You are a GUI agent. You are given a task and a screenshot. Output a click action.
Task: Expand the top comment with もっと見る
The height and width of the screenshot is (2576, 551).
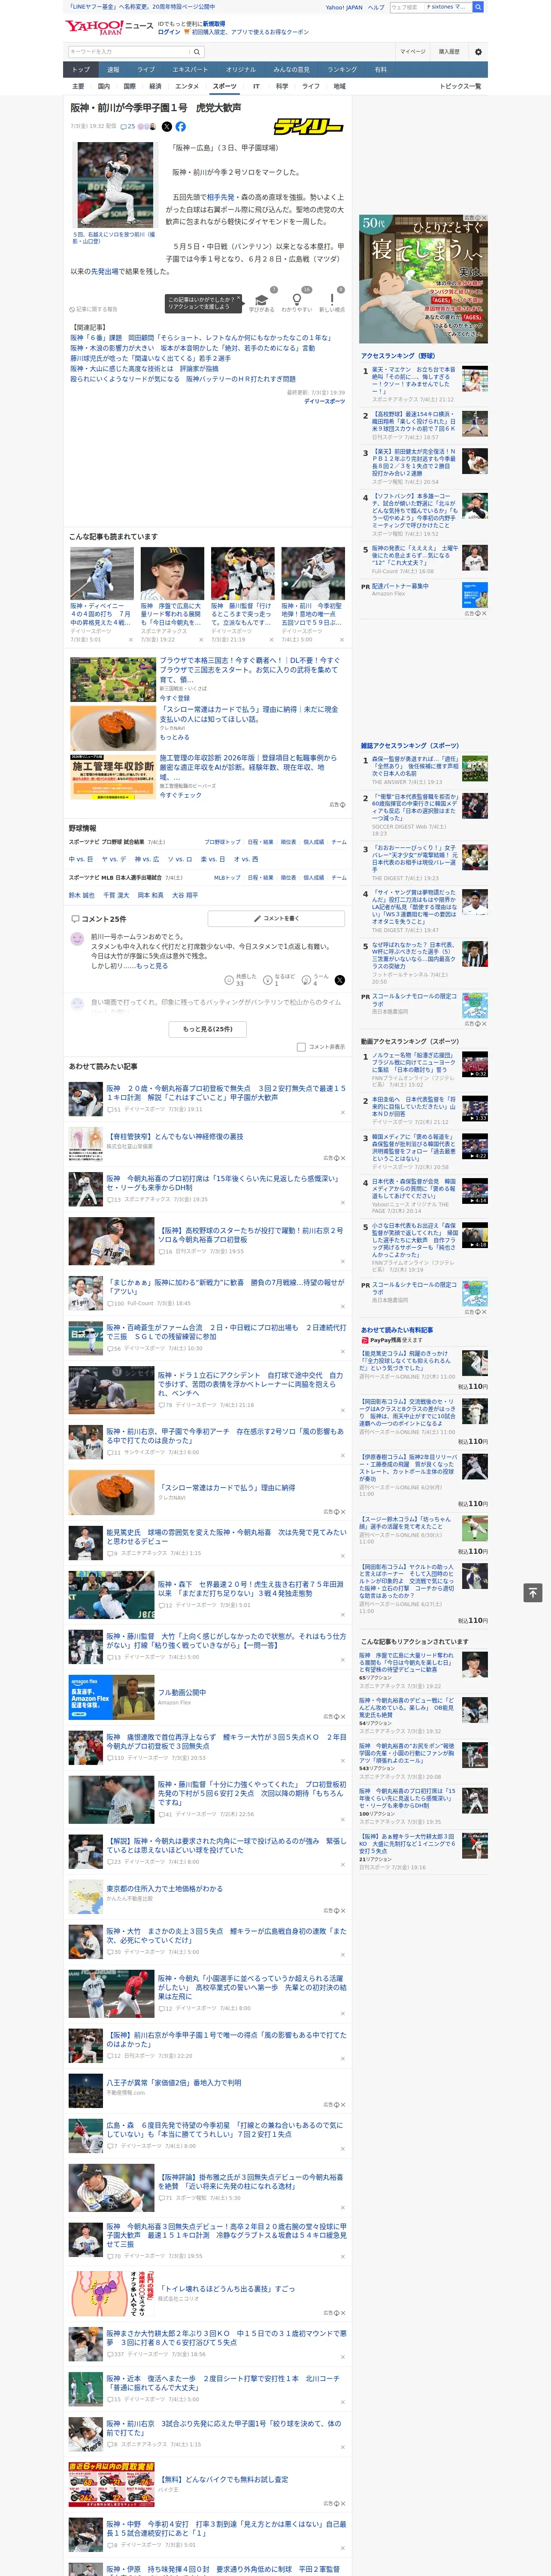pos(152,966)
